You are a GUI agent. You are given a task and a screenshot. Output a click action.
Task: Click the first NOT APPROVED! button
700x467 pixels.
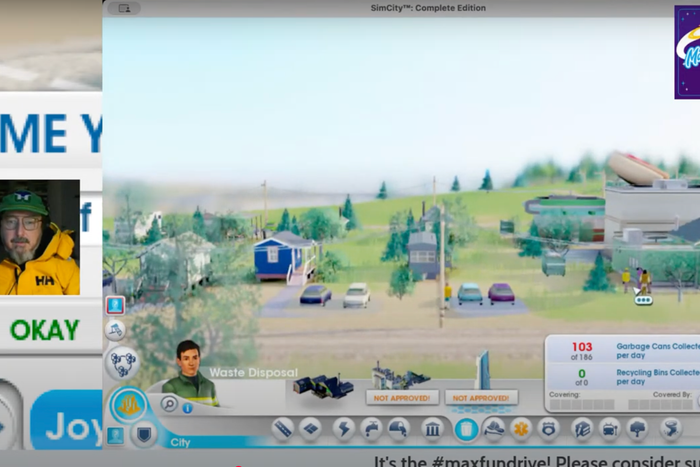pyautogui.click(x=402, y=398)
